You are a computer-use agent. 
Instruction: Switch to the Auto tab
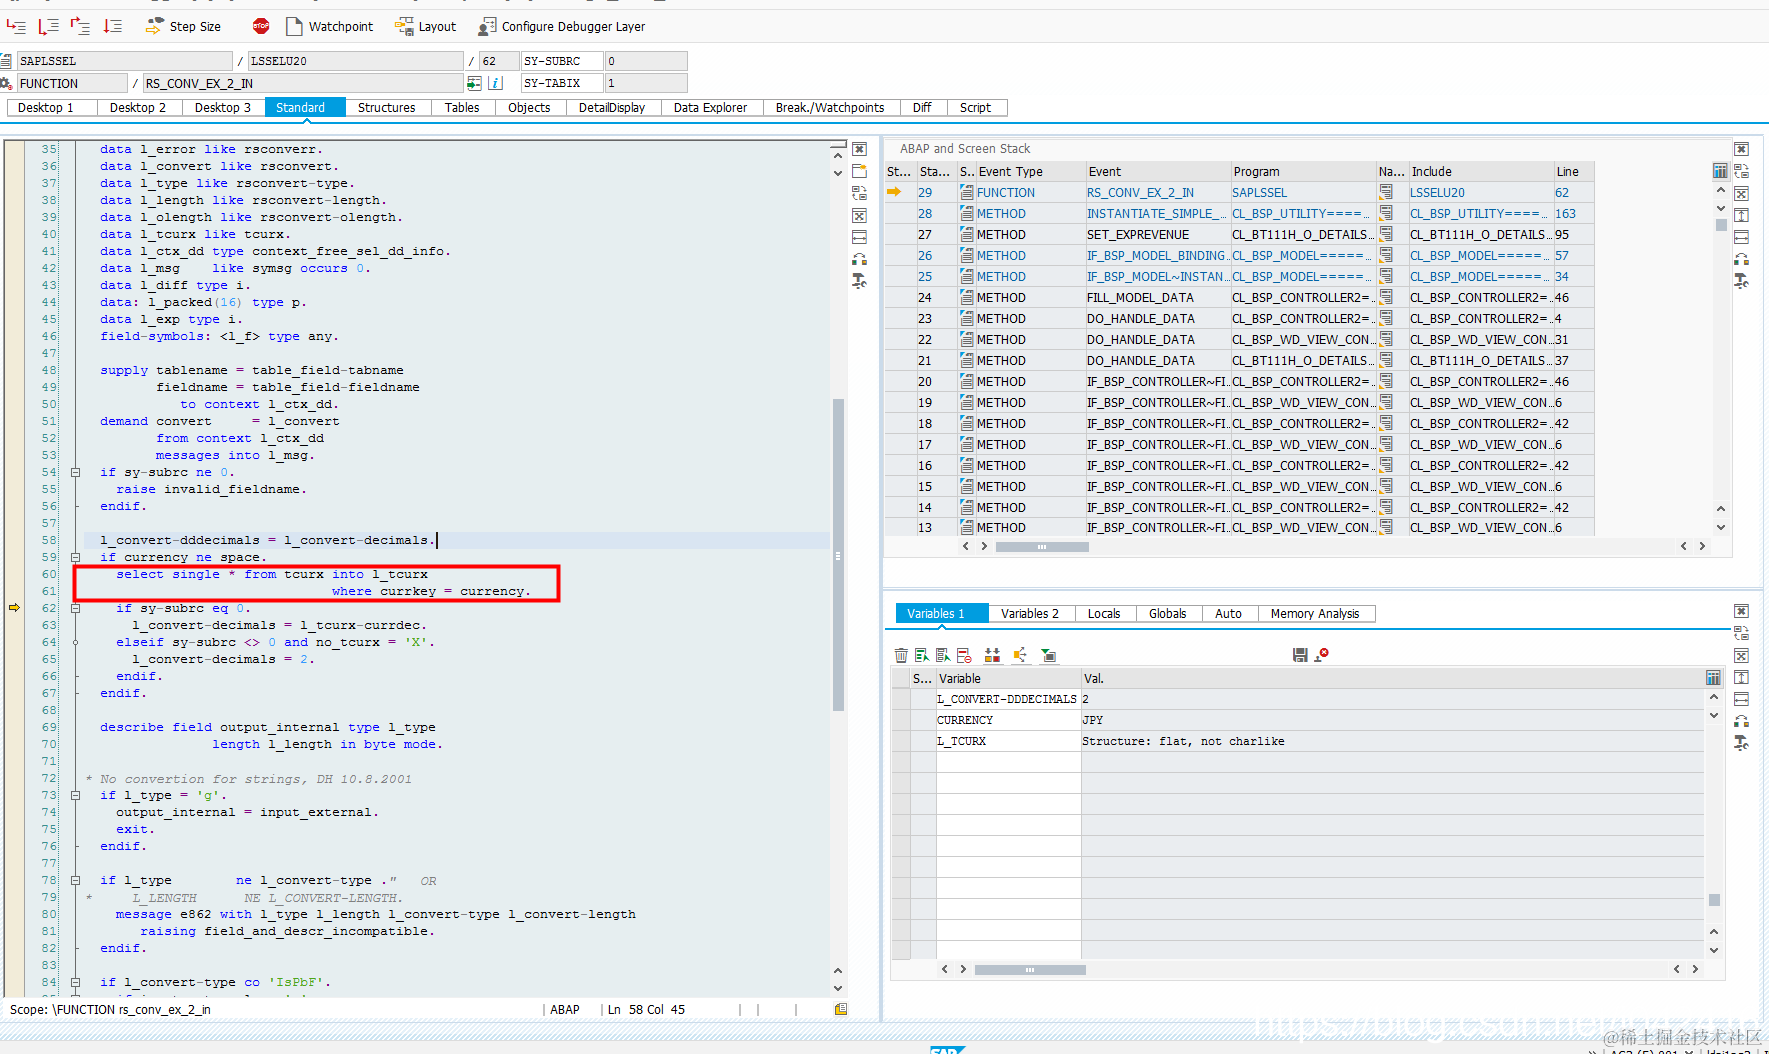tap(1228, 613)
